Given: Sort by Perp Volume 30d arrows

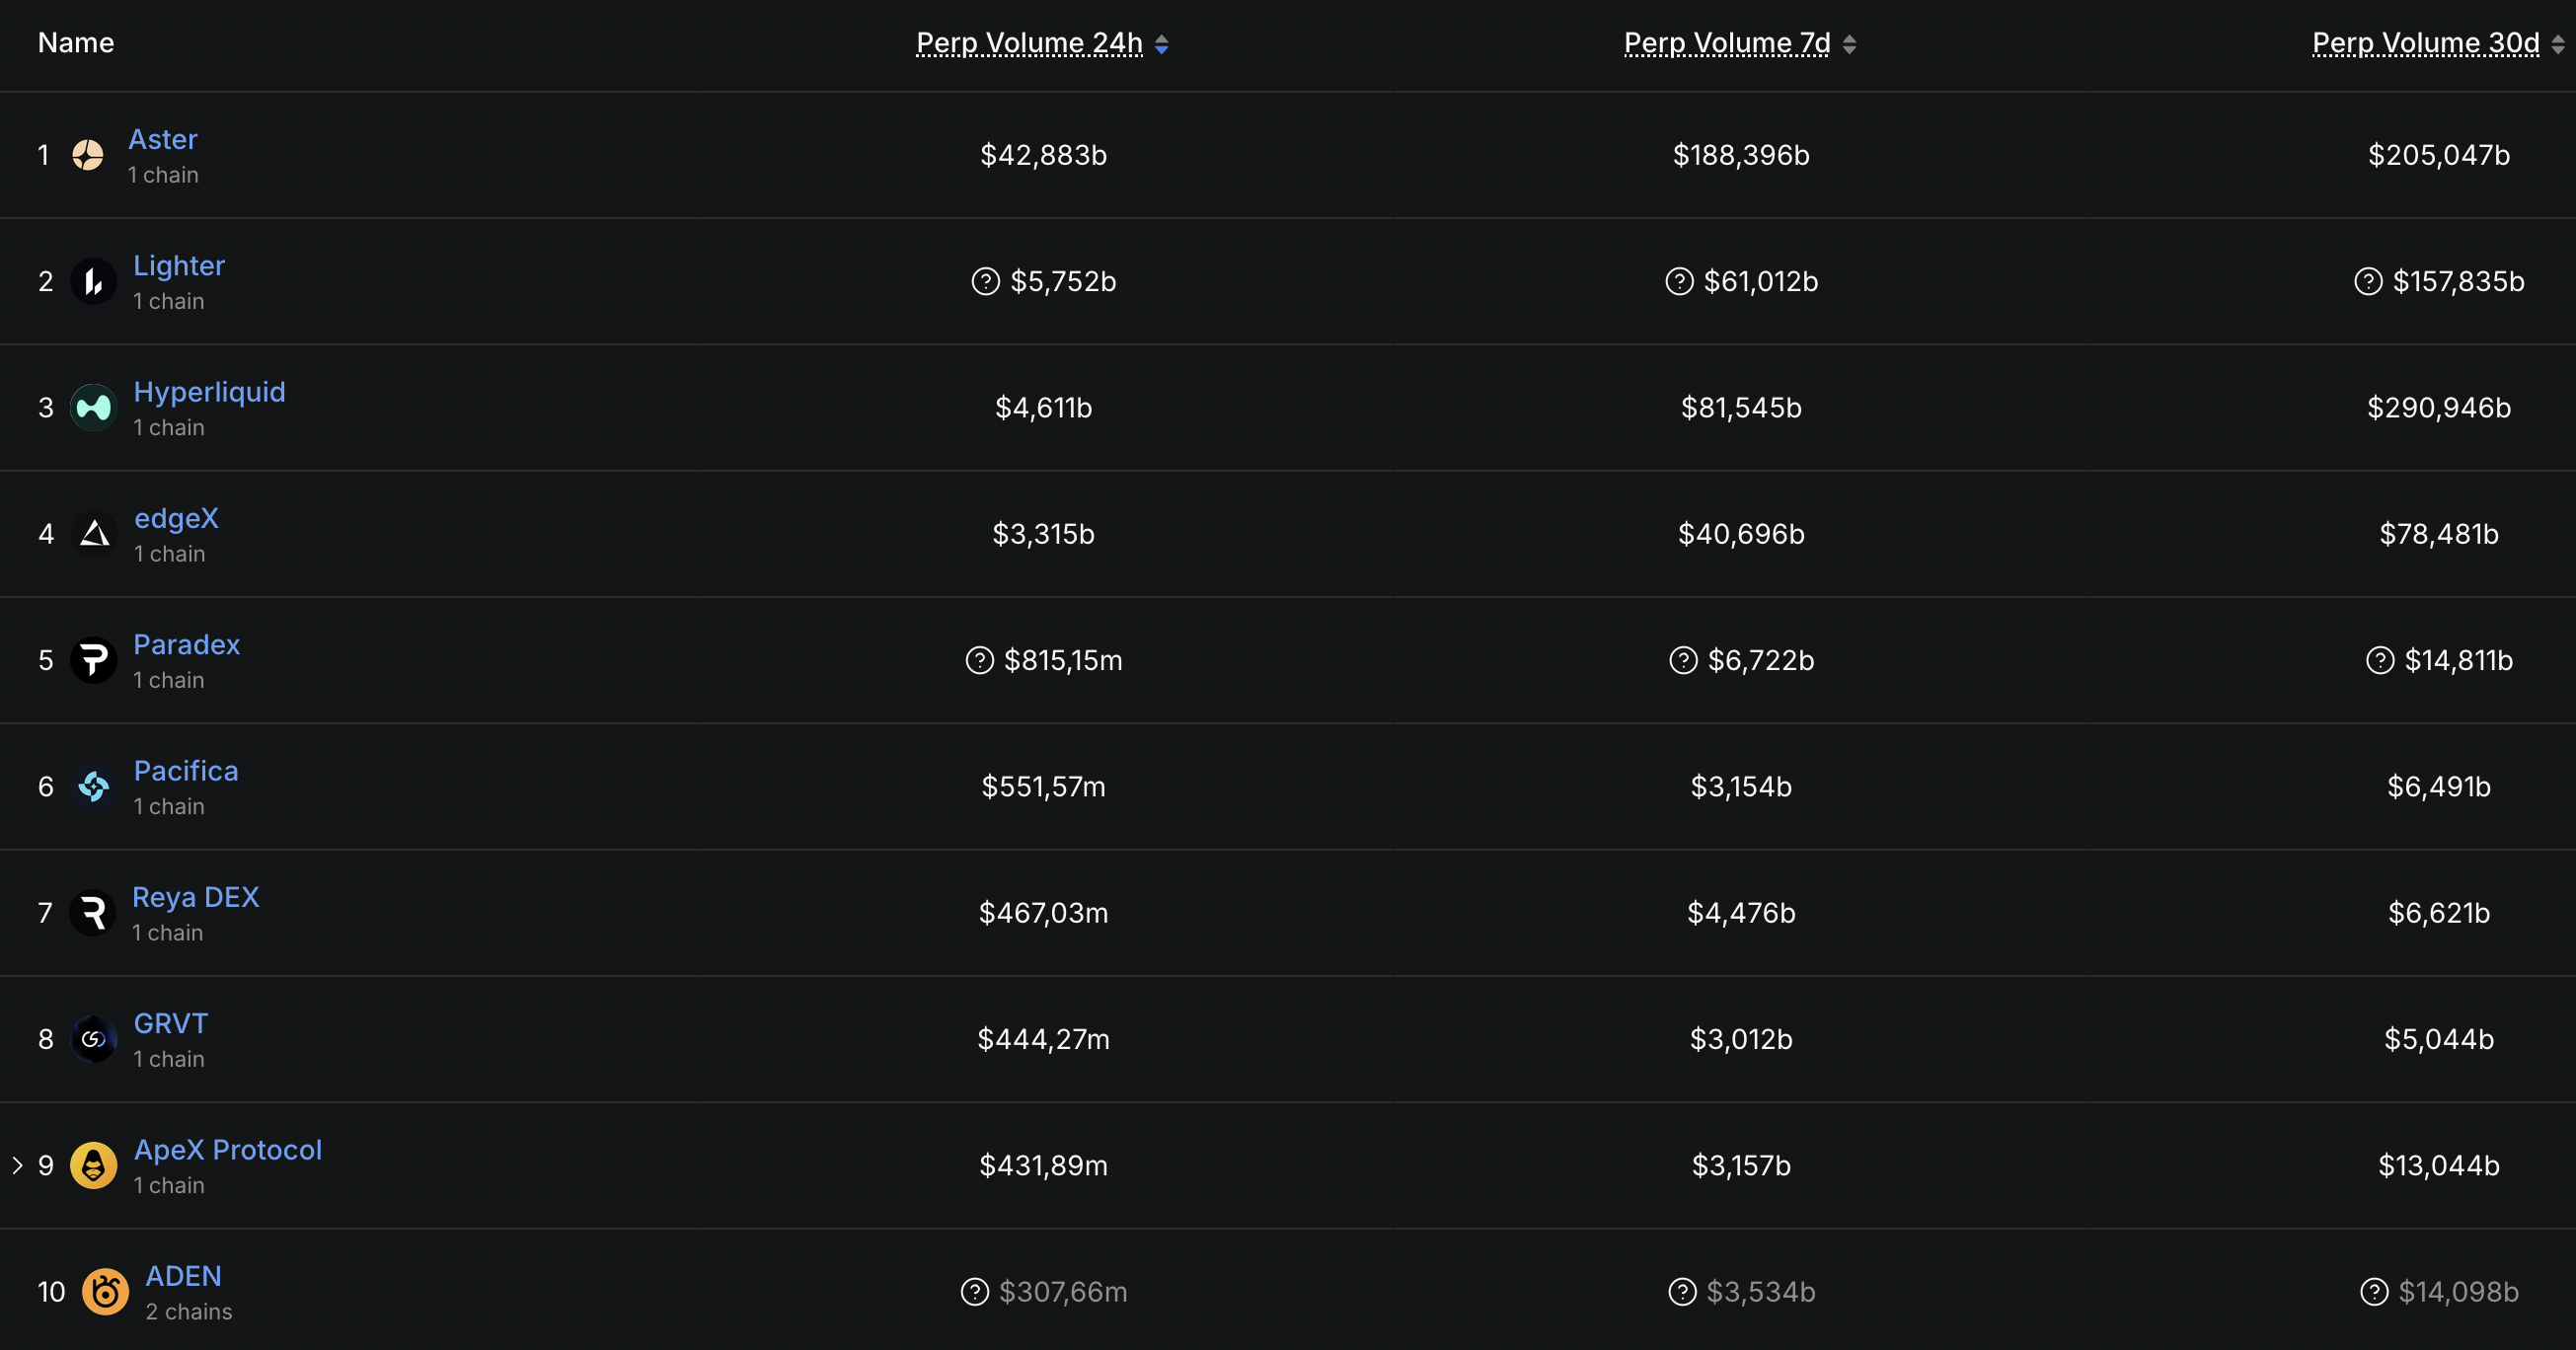Looking at the screenshot, I should coord(2557,44).
